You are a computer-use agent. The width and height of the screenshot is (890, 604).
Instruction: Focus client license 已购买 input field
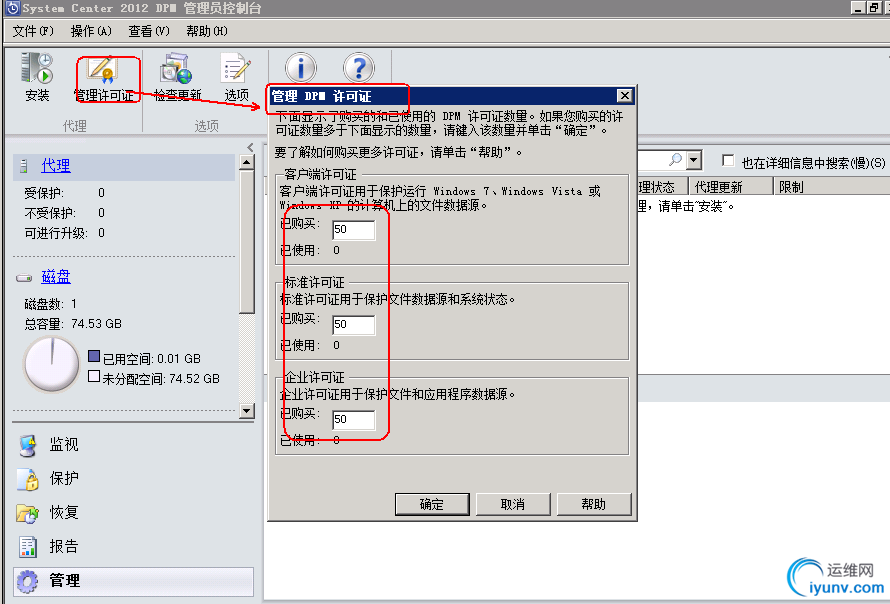coord(353,230)
